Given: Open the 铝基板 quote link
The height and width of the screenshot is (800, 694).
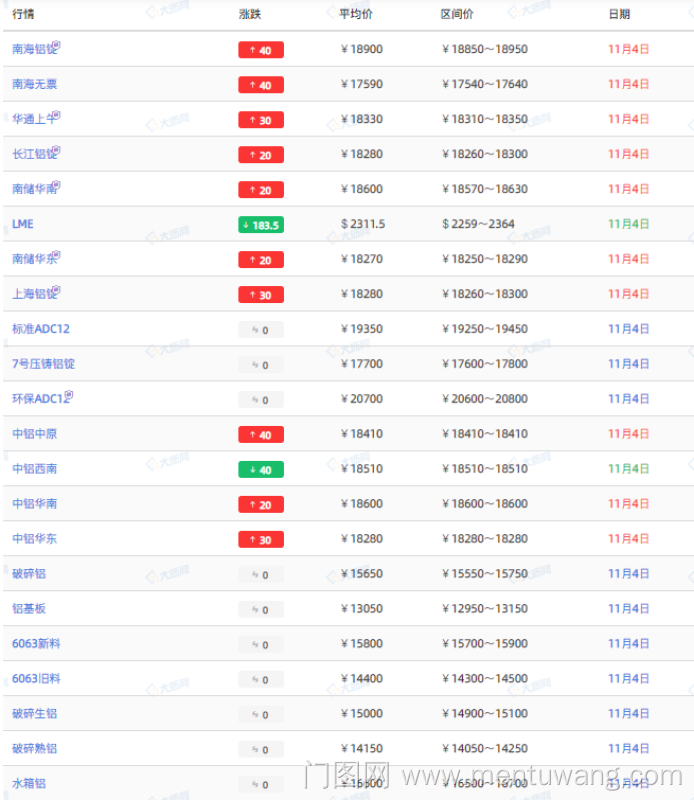Looking at the screenshot, I should [x=29, y=609].
